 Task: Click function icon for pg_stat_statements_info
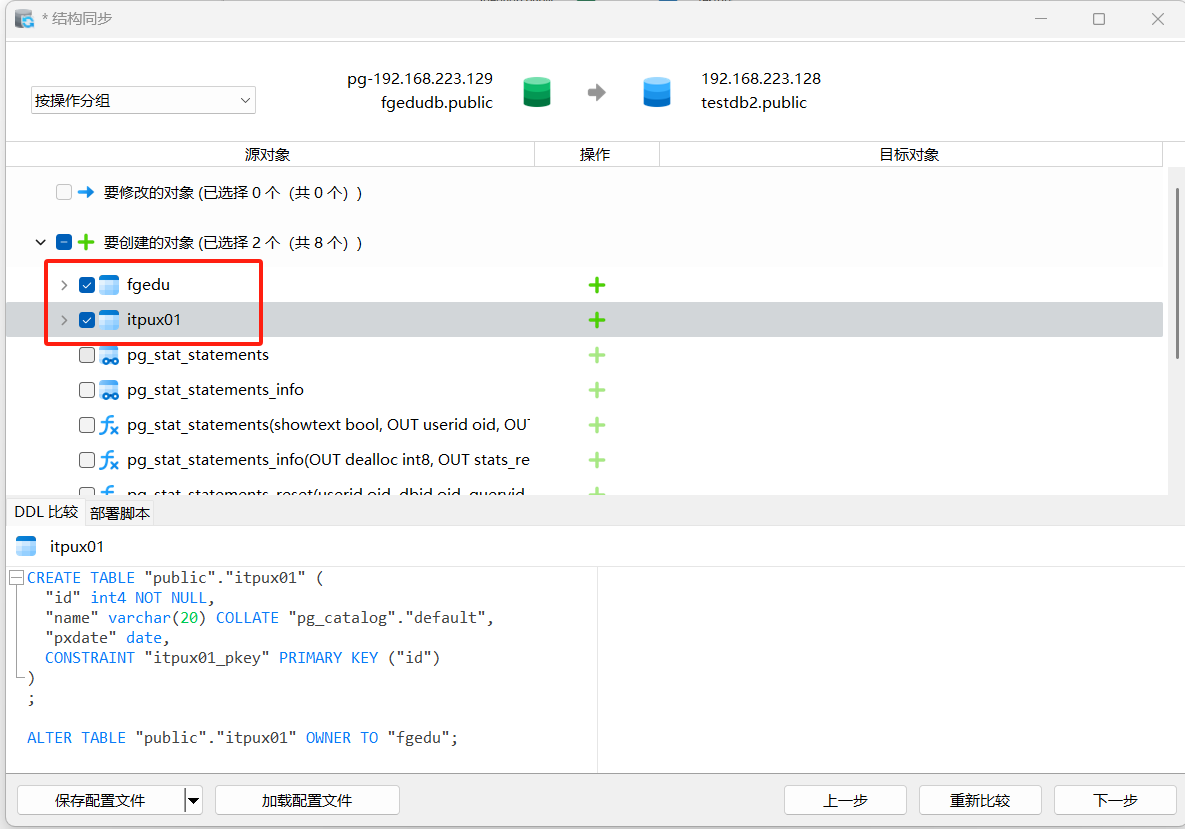(x=109, y=460)
